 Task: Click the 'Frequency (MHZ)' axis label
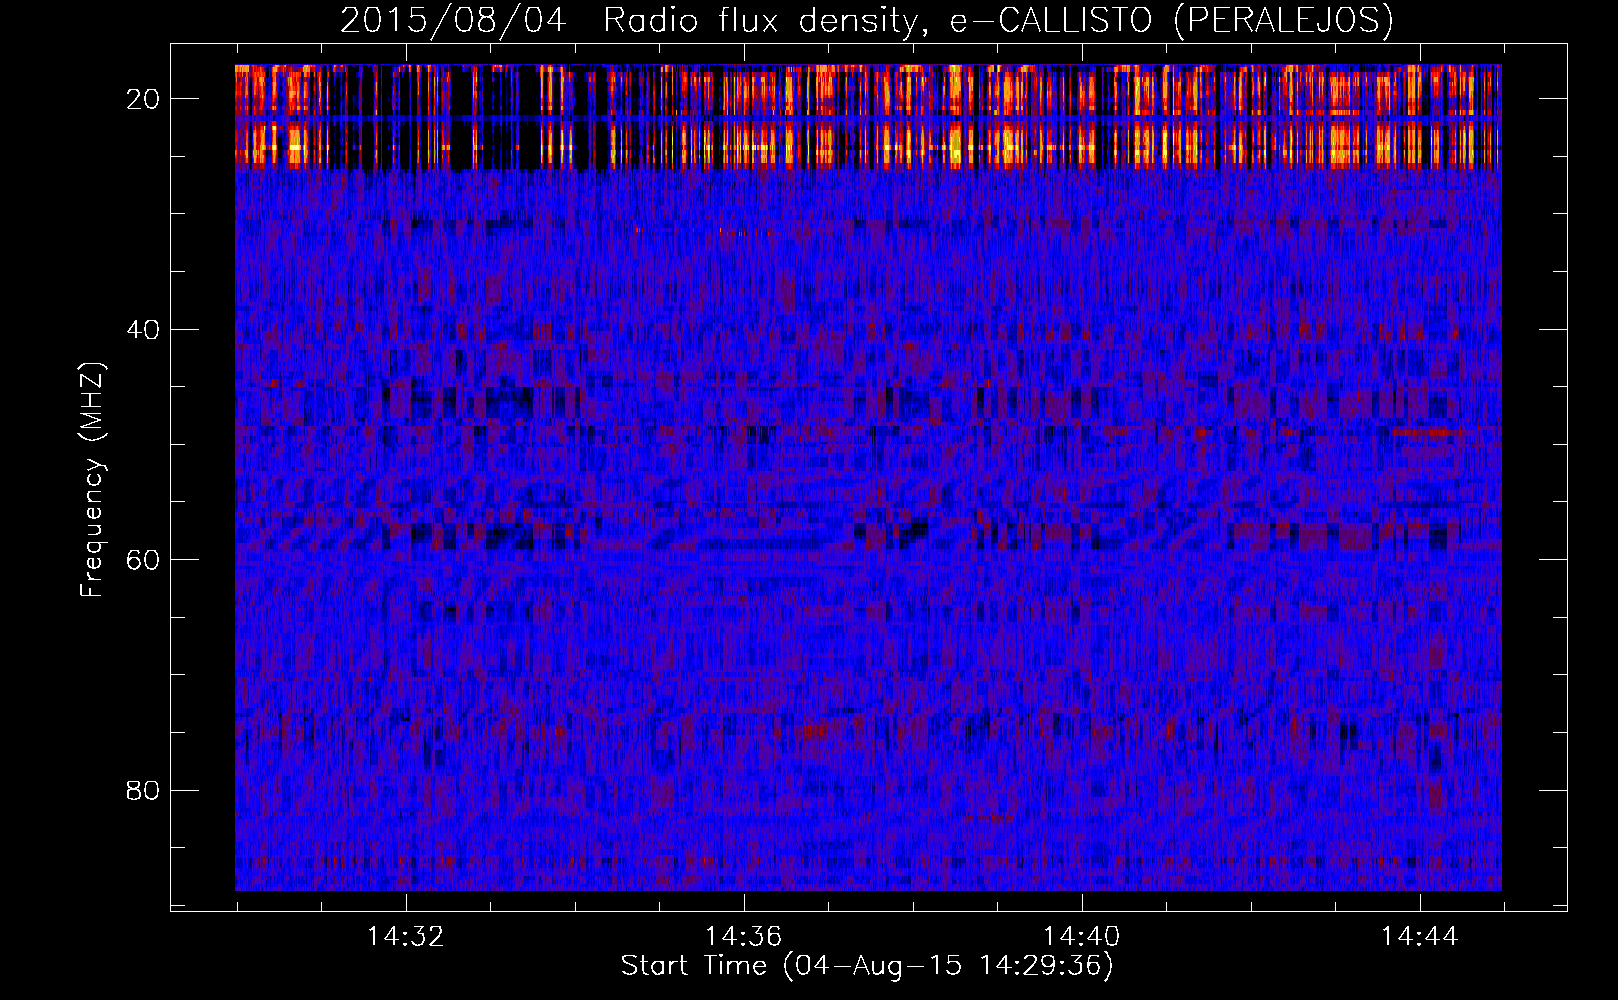[91, 479]
